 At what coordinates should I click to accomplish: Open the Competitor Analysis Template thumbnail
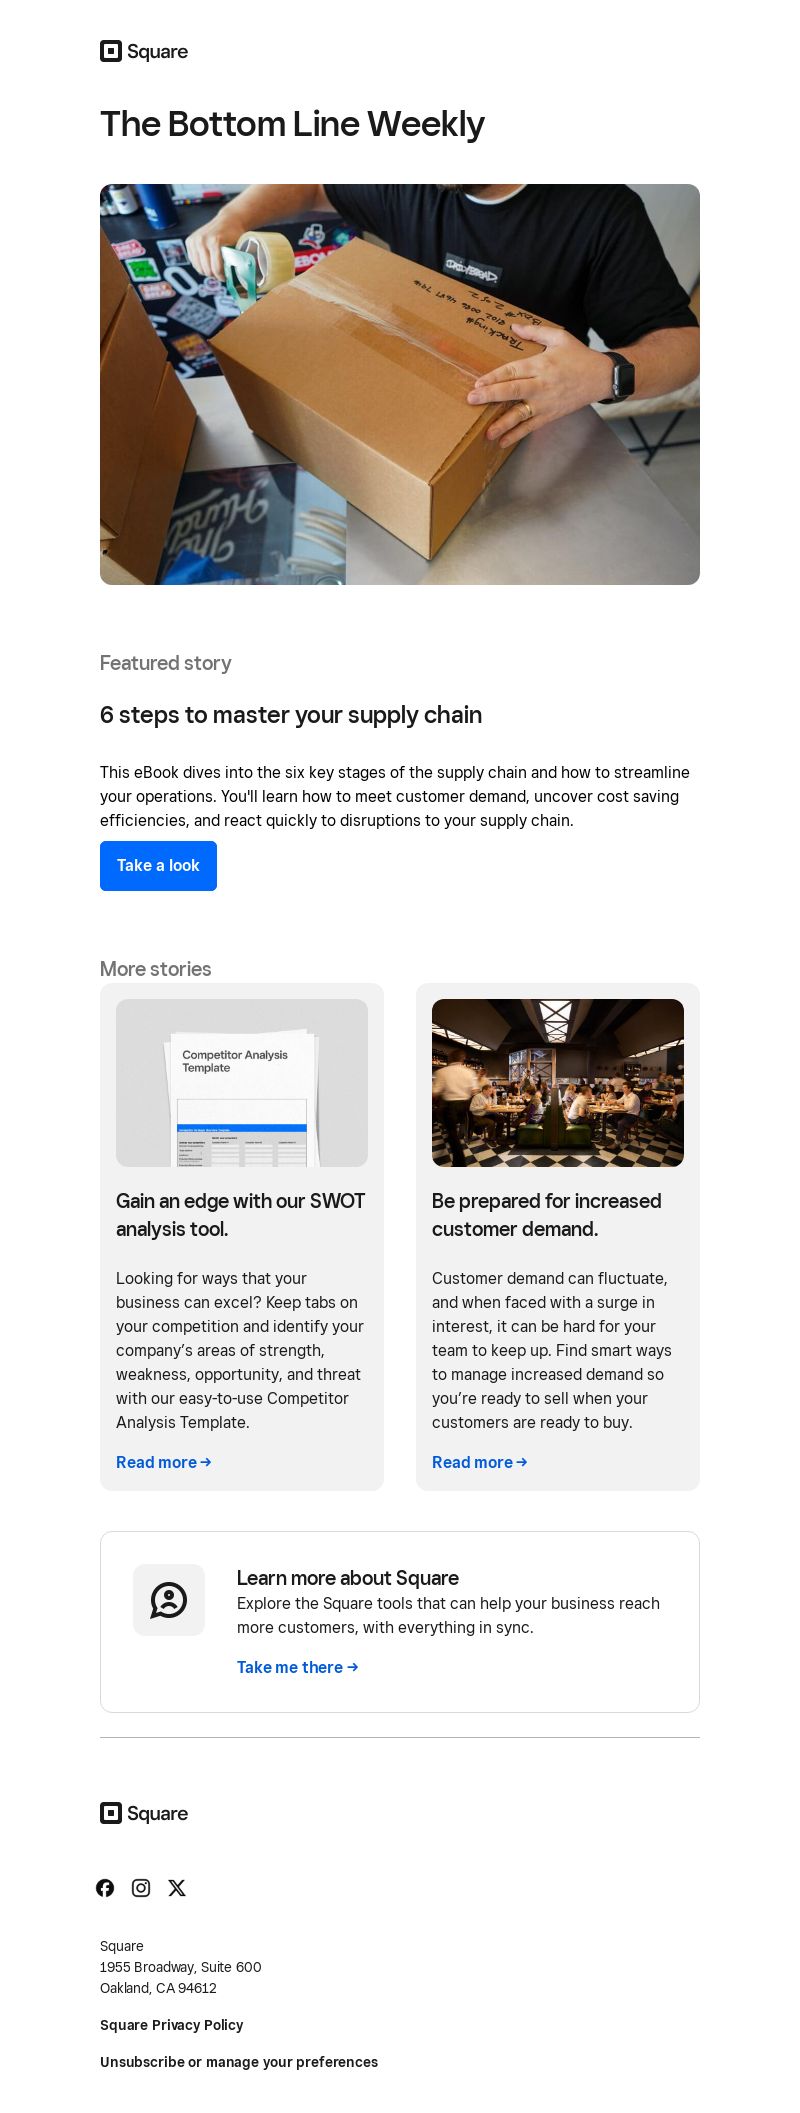click(242, 1083)
